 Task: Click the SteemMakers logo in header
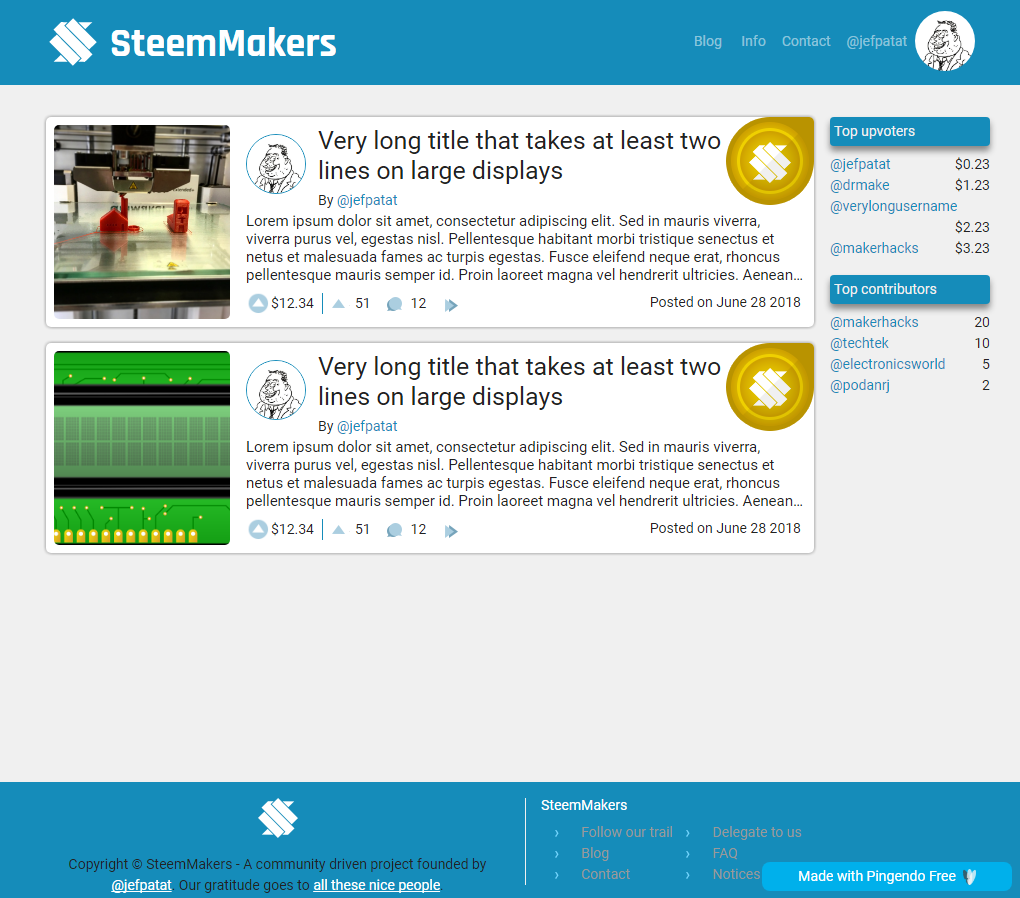pos(73,42)
